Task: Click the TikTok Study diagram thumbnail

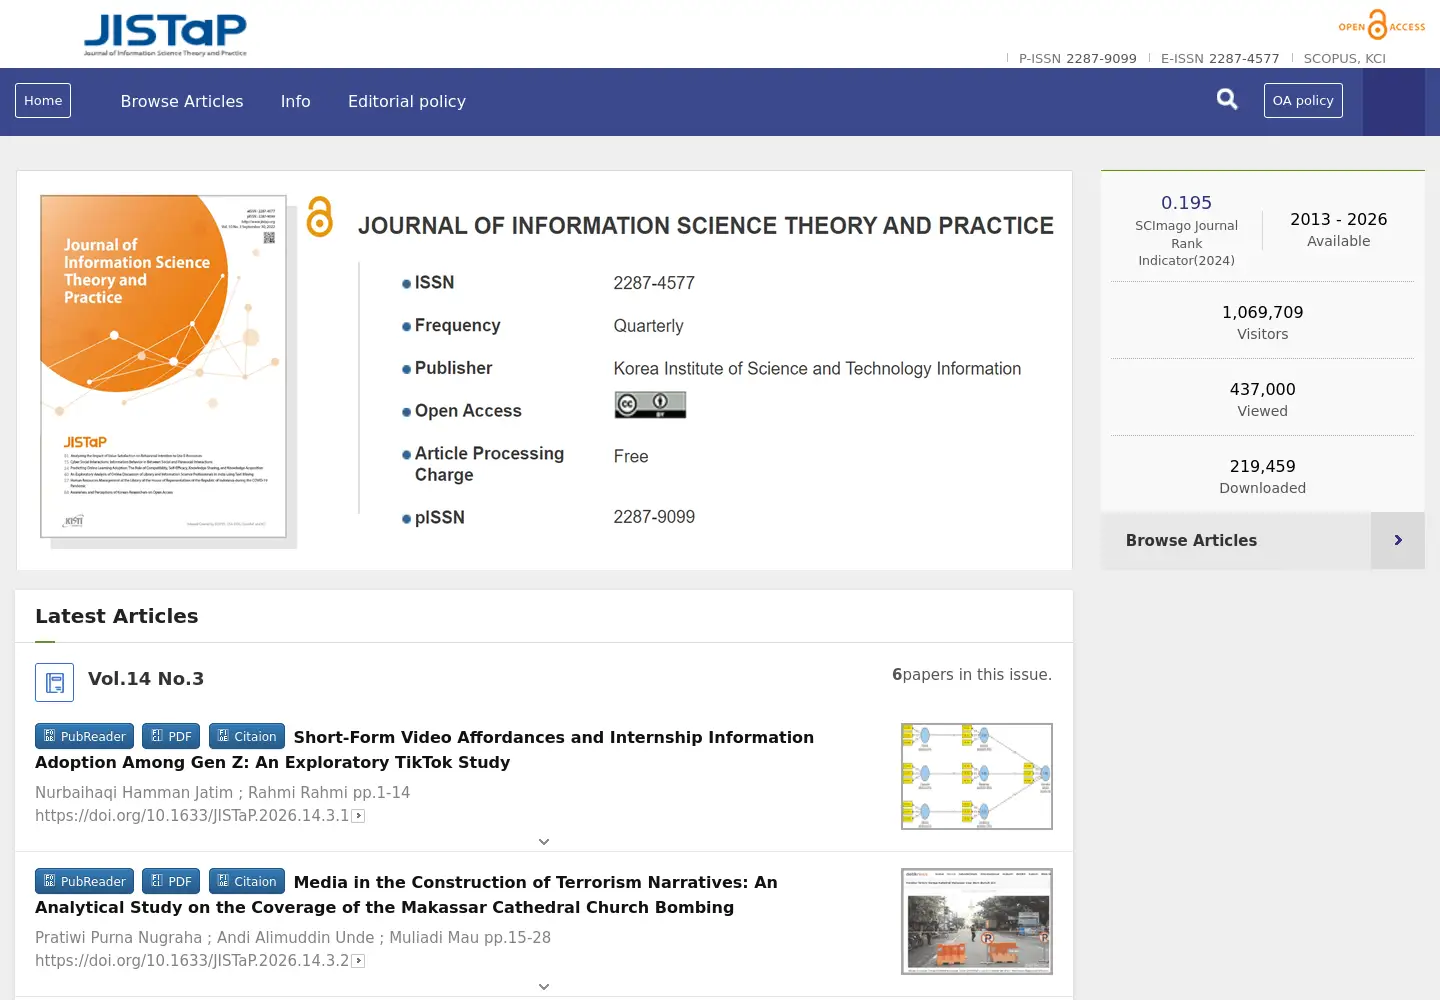Action: (977, 776)
